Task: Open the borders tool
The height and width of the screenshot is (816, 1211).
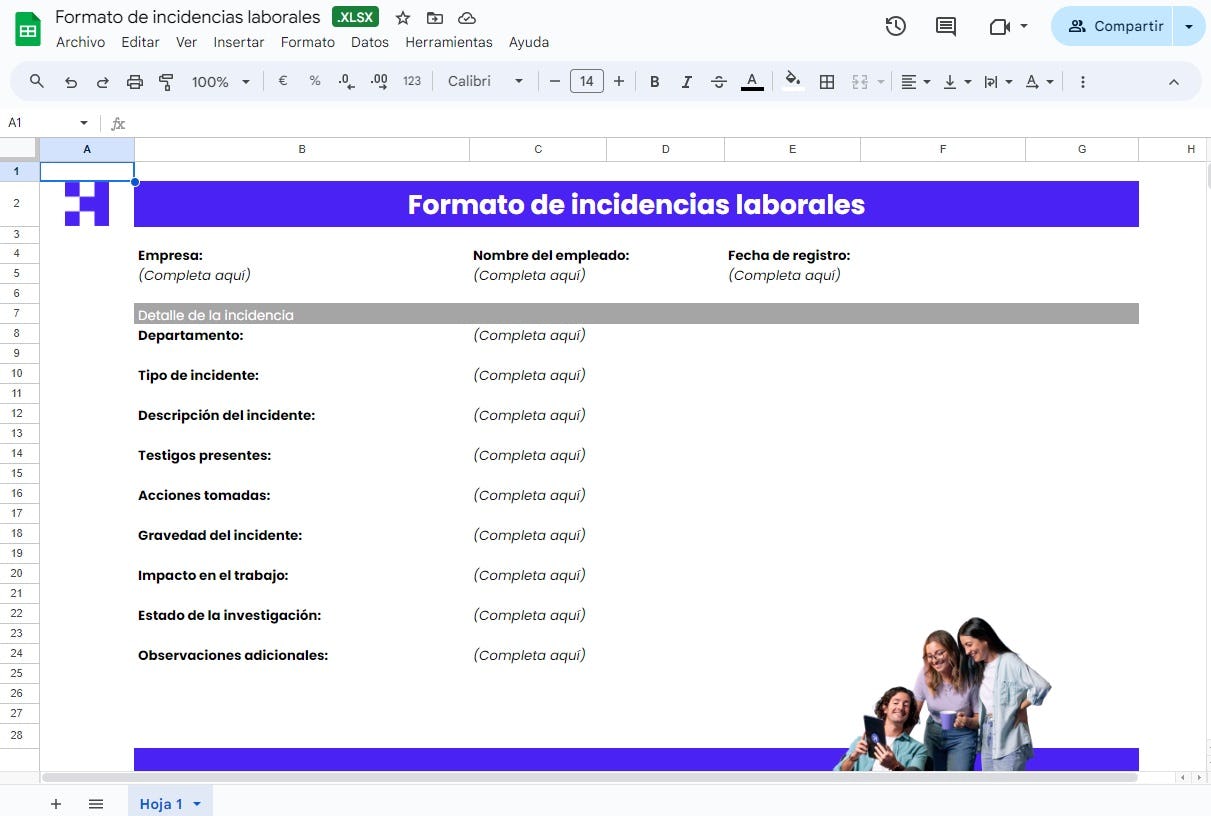Action: pyautogui.click(x=827, y=81)
